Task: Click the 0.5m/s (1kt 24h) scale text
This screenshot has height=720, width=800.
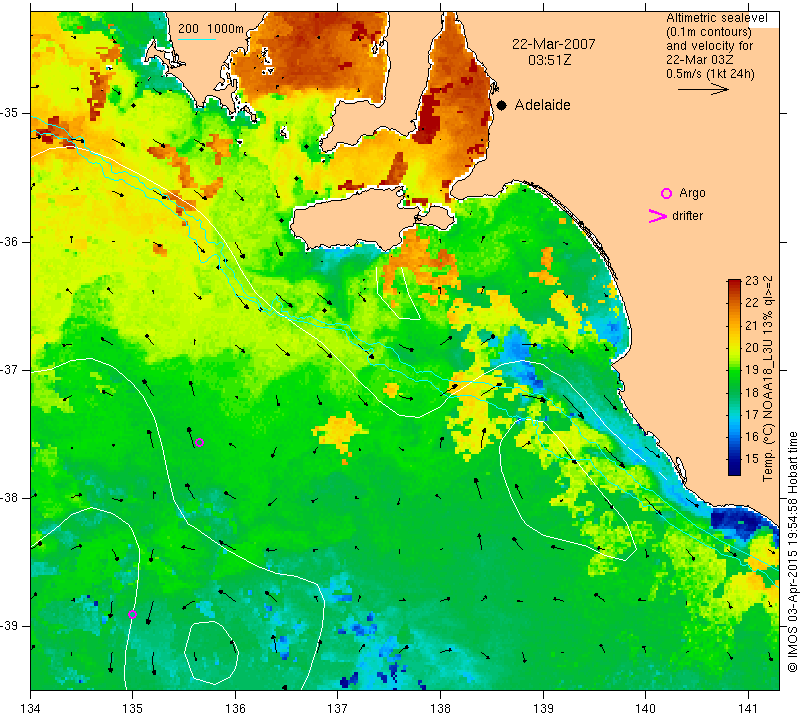Action: (710, 73)
